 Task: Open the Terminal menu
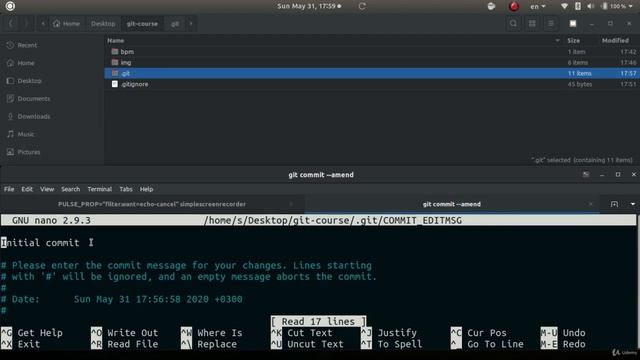tap(100, 189)
